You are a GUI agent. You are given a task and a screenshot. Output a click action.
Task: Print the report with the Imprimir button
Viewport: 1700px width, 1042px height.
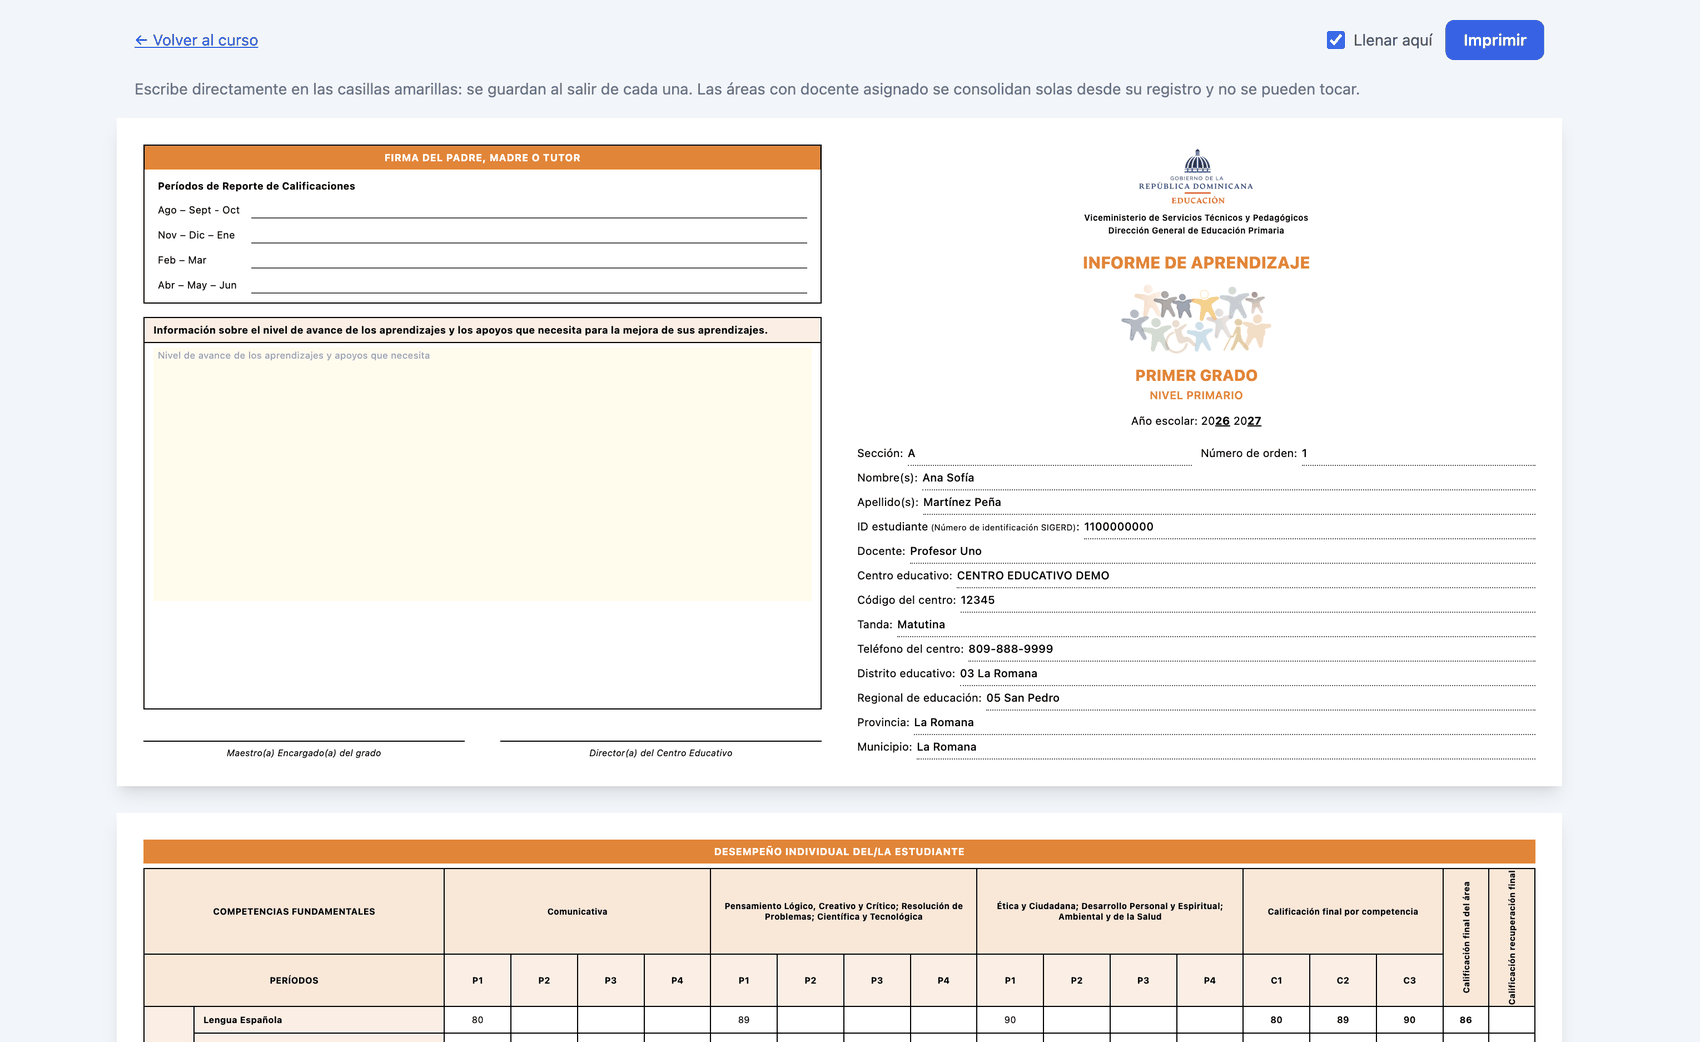(x=1494, y=40)
